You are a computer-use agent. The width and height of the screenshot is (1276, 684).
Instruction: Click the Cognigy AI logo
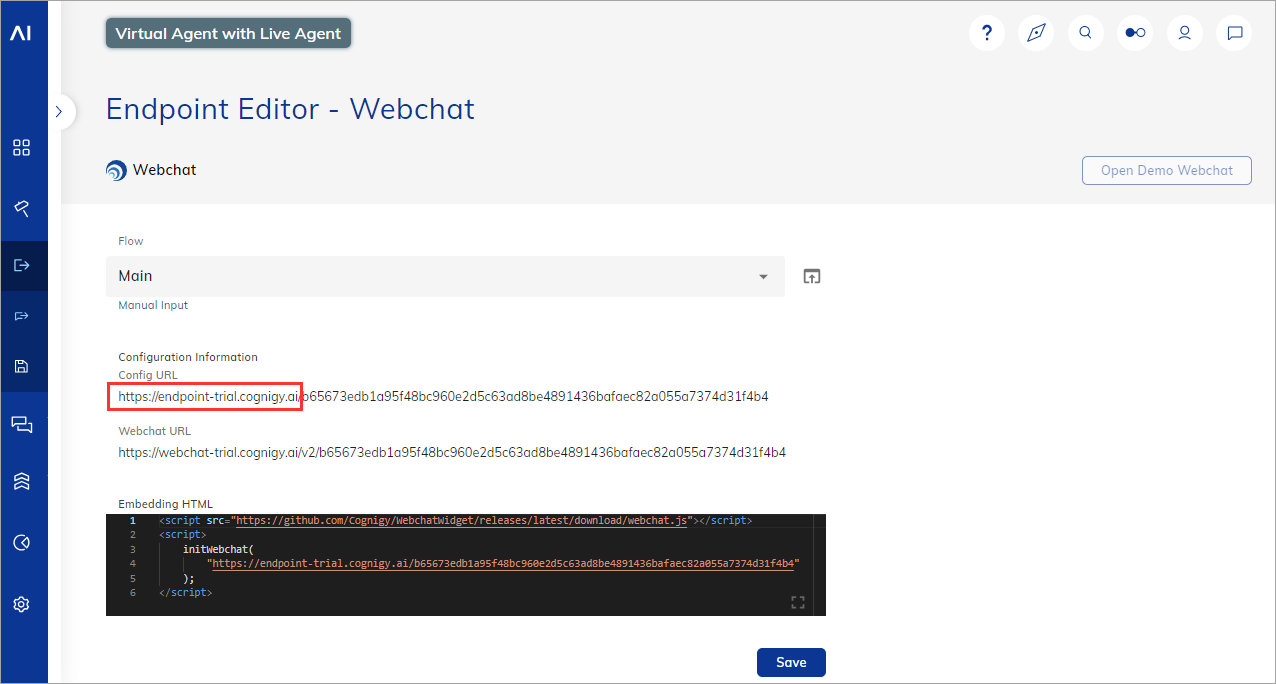coord(21,33)
